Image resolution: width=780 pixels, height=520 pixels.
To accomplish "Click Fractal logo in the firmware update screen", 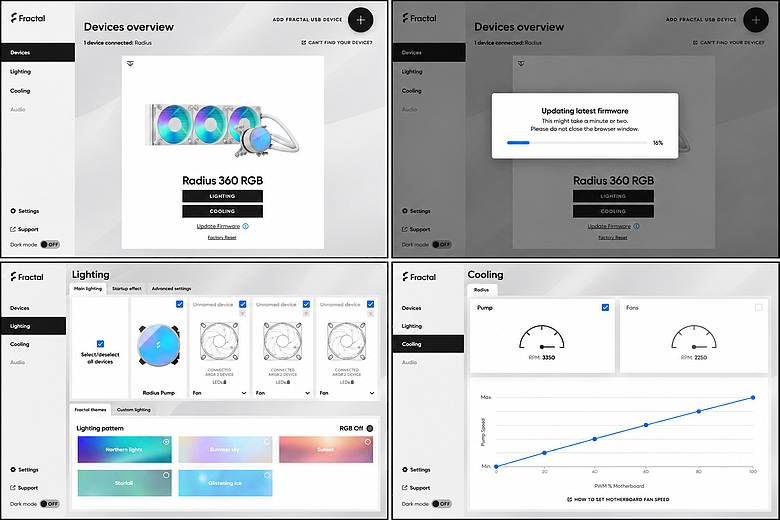I will click(x=419, y=18).
